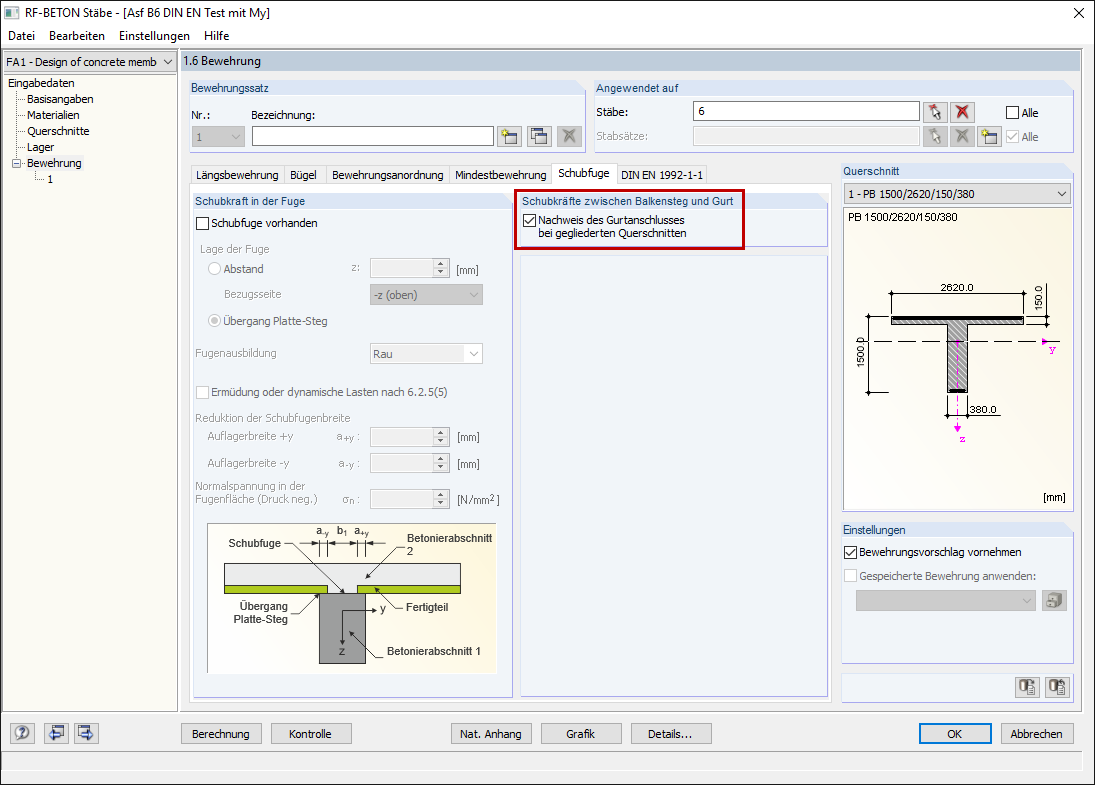Open Details... button
This screenshot has width=1095, height=785.
[x=670, y=734]
